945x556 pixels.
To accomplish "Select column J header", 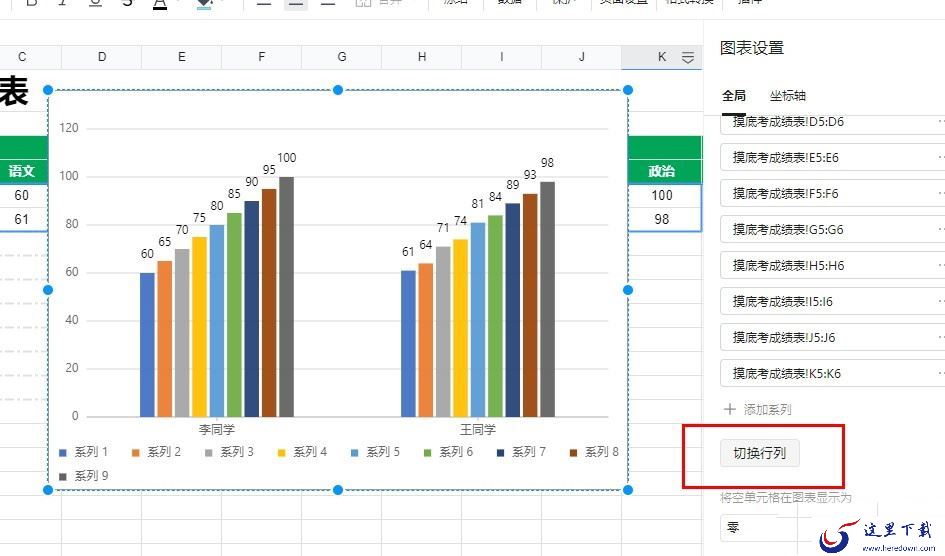I will click(582, 57).
